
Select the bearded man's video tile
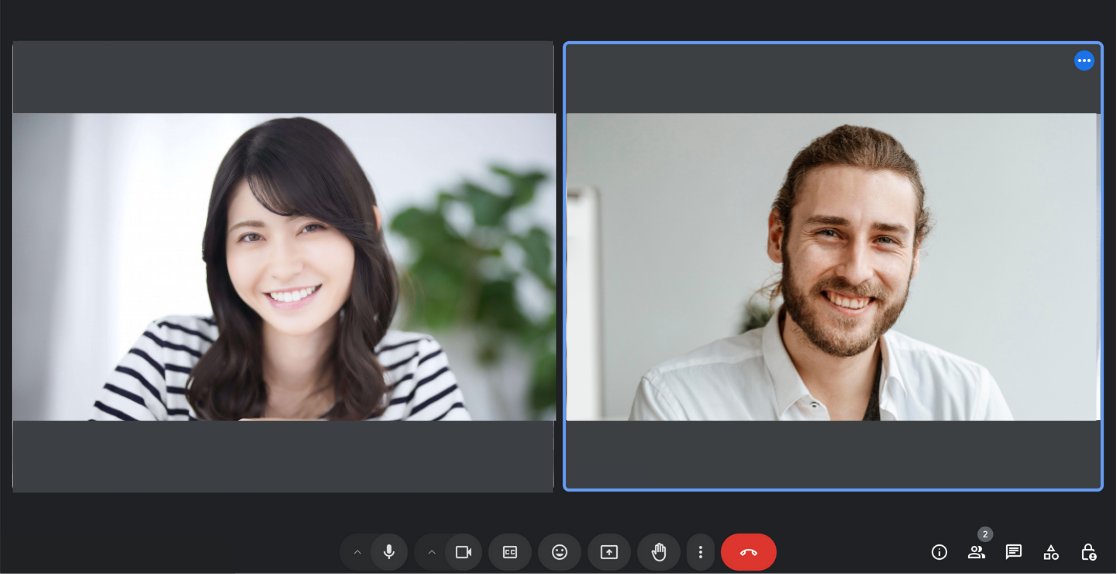[833, 266]
